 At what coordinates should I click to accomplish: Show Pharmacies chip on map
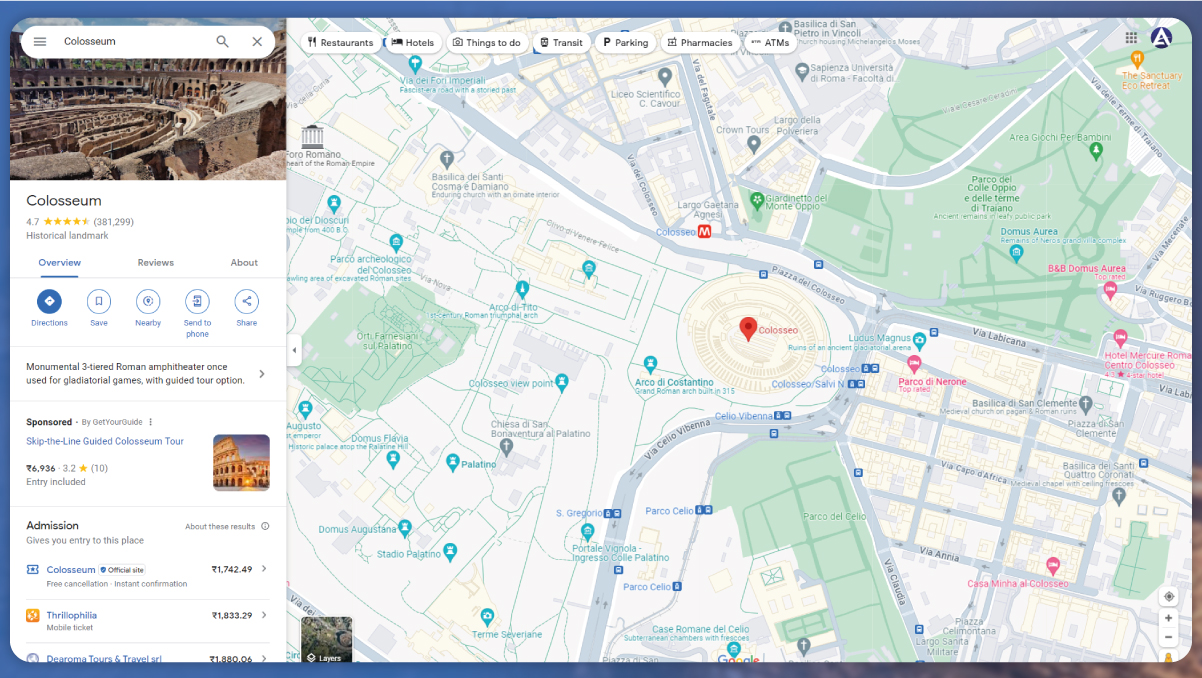coord(700,43)
